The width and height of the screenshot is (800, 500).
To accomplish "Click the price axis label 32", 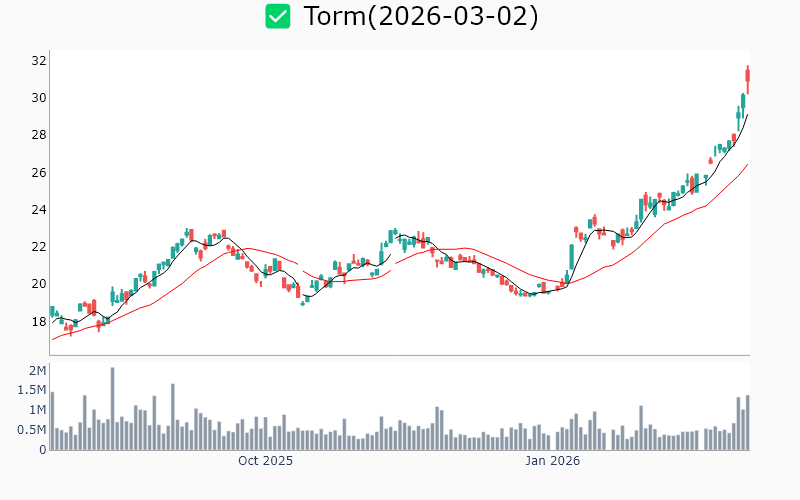I will pos(39,61).
